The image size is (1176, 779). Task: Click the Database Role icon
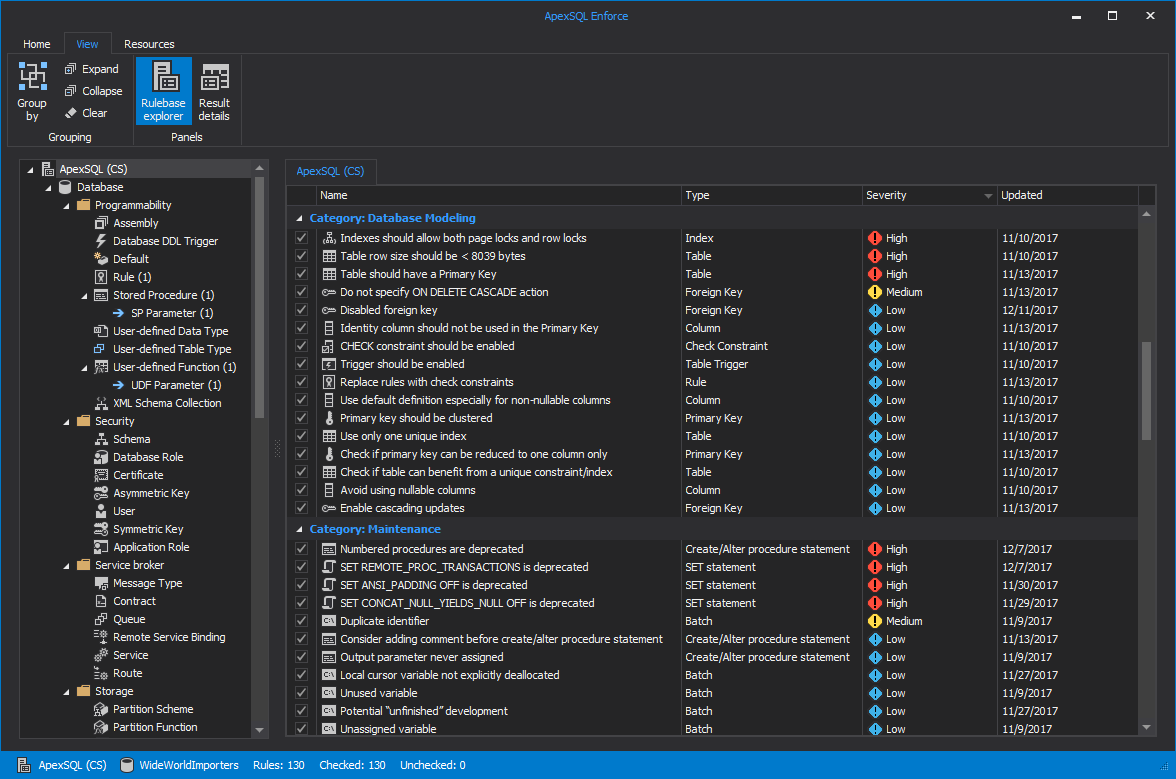point(101,457)
